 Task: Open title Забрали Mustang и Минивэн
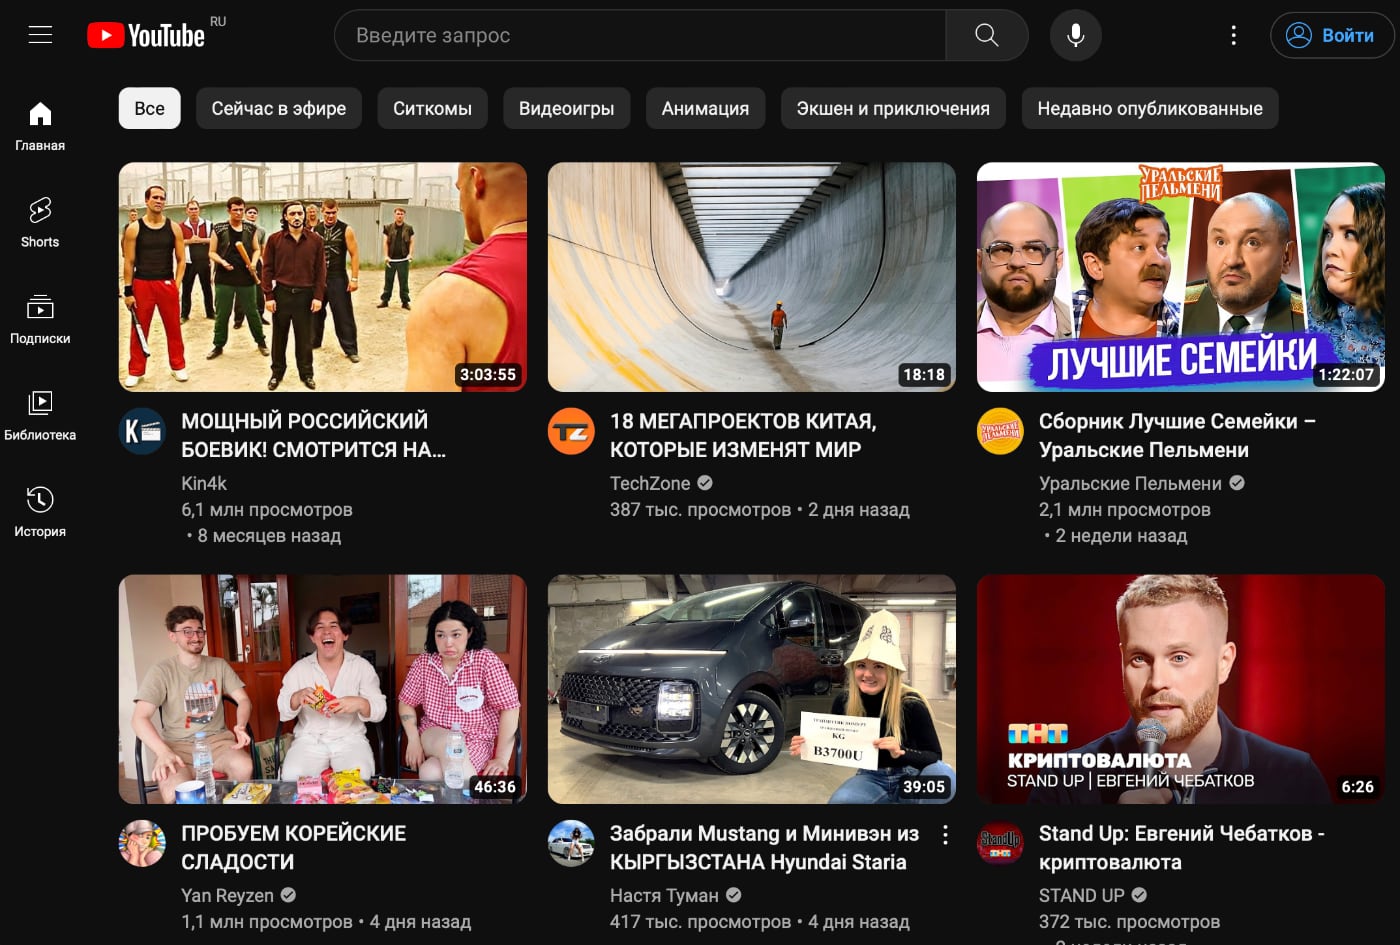pos(764,847)
